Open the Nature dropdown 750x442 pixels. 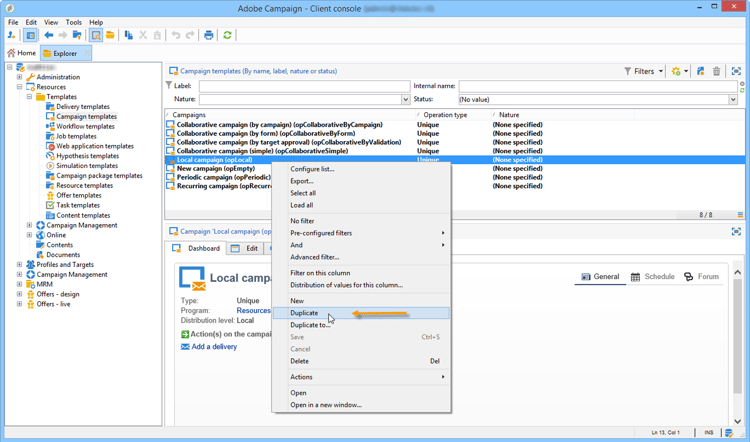click(406, 99)
